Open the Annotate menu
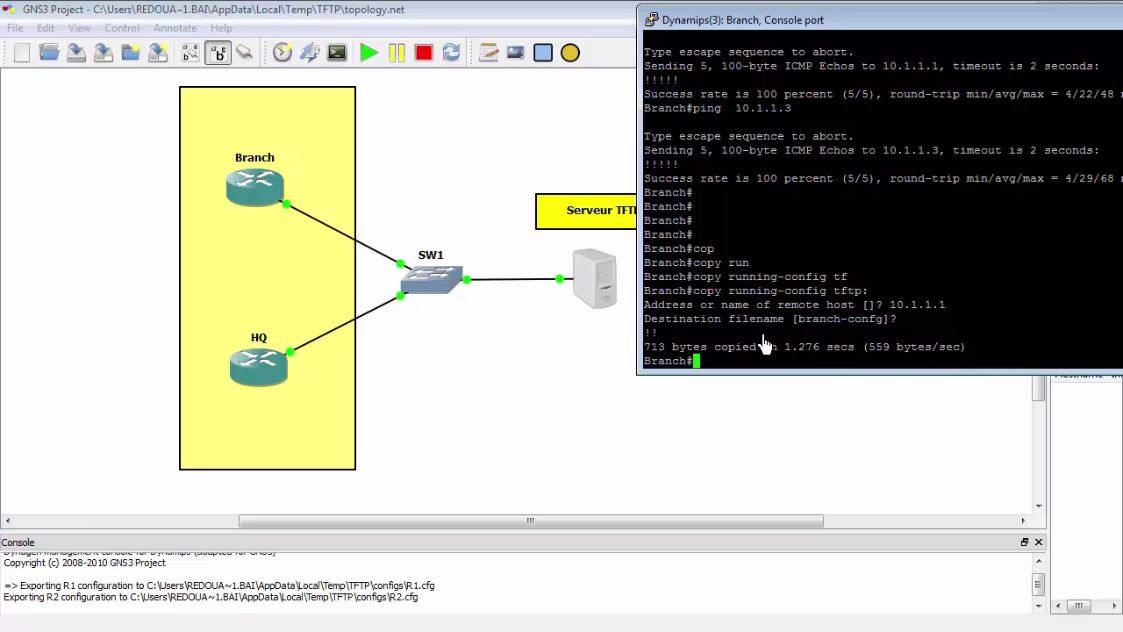The height and width of the screenshot is (632, 1123). (x=175, y=28)
